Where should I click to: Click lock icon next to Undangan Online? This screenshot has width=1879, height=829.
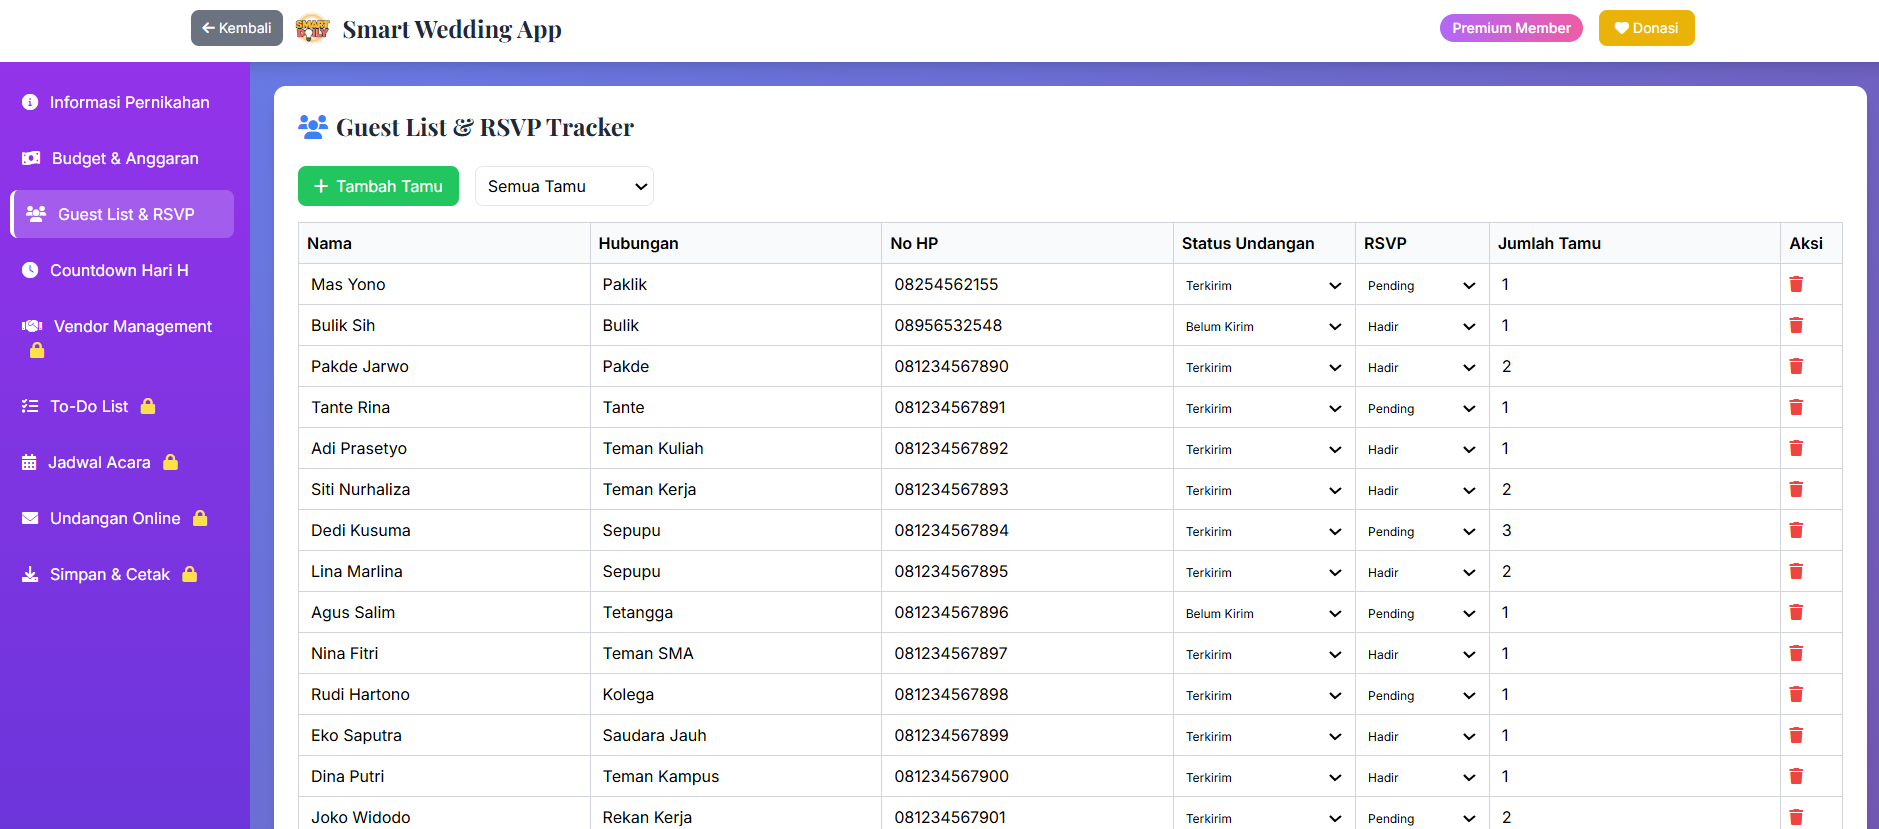(x=200, y=518)
